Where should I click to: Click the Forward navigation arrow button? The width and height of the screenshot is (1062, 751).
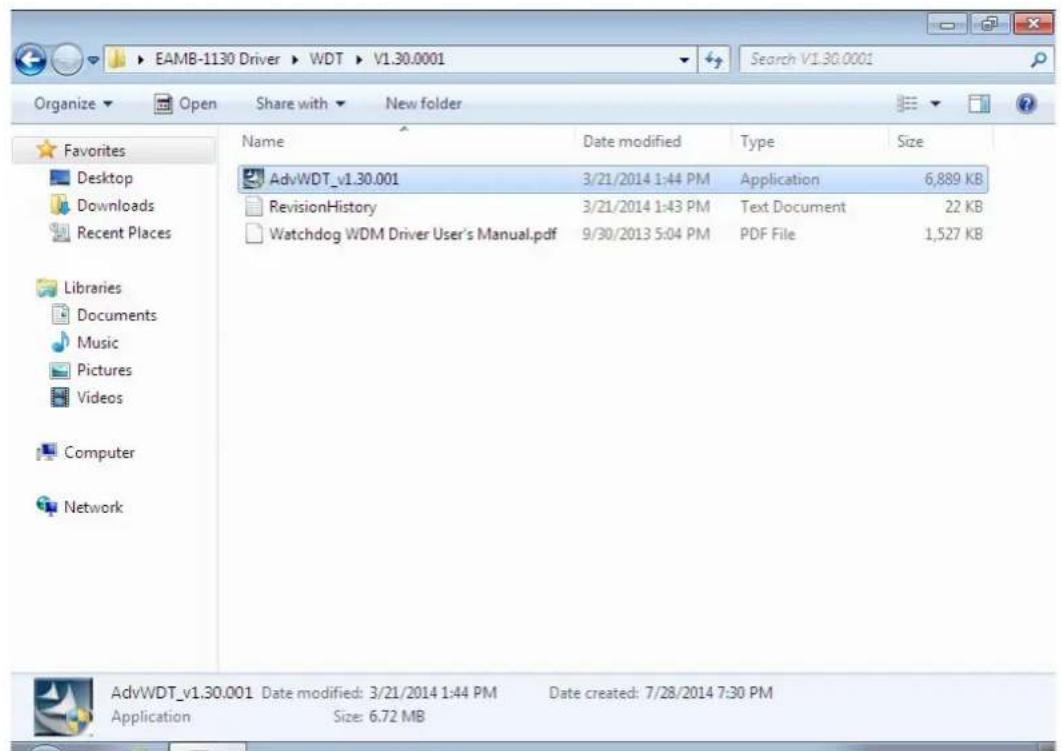point(66,61)
